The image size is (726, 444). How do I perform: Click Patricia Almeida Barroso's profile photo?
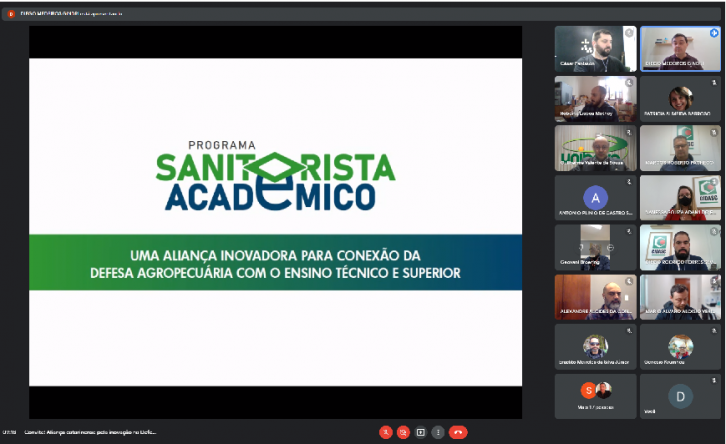click(681, 98)
